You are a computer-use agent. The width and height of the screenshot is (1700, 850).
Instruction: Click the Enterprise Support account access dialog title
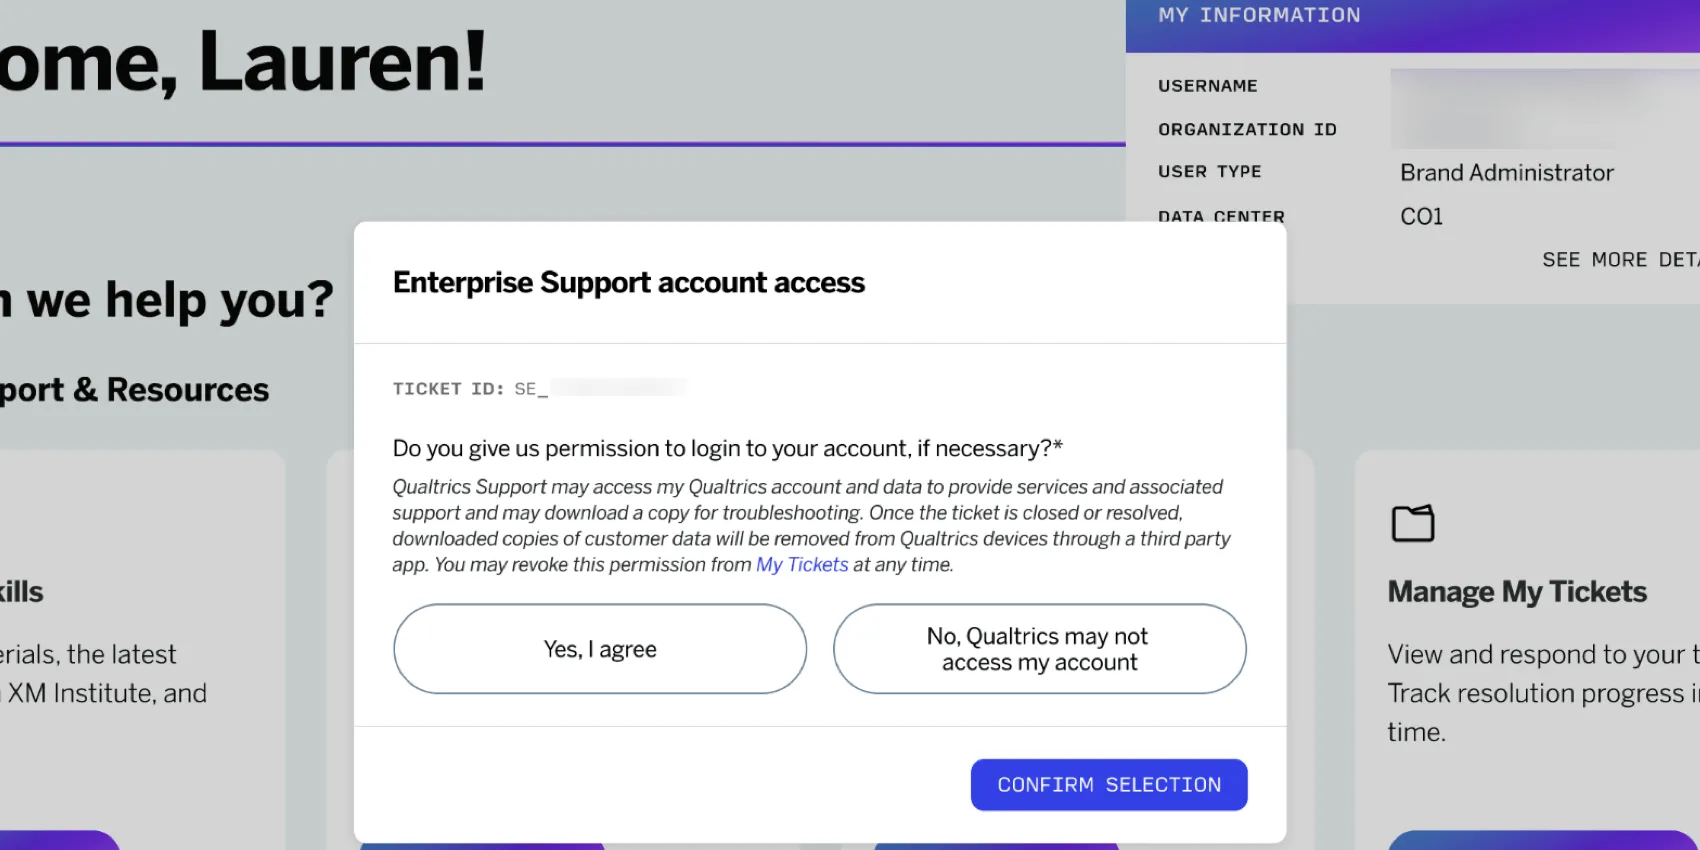point(629,282)
